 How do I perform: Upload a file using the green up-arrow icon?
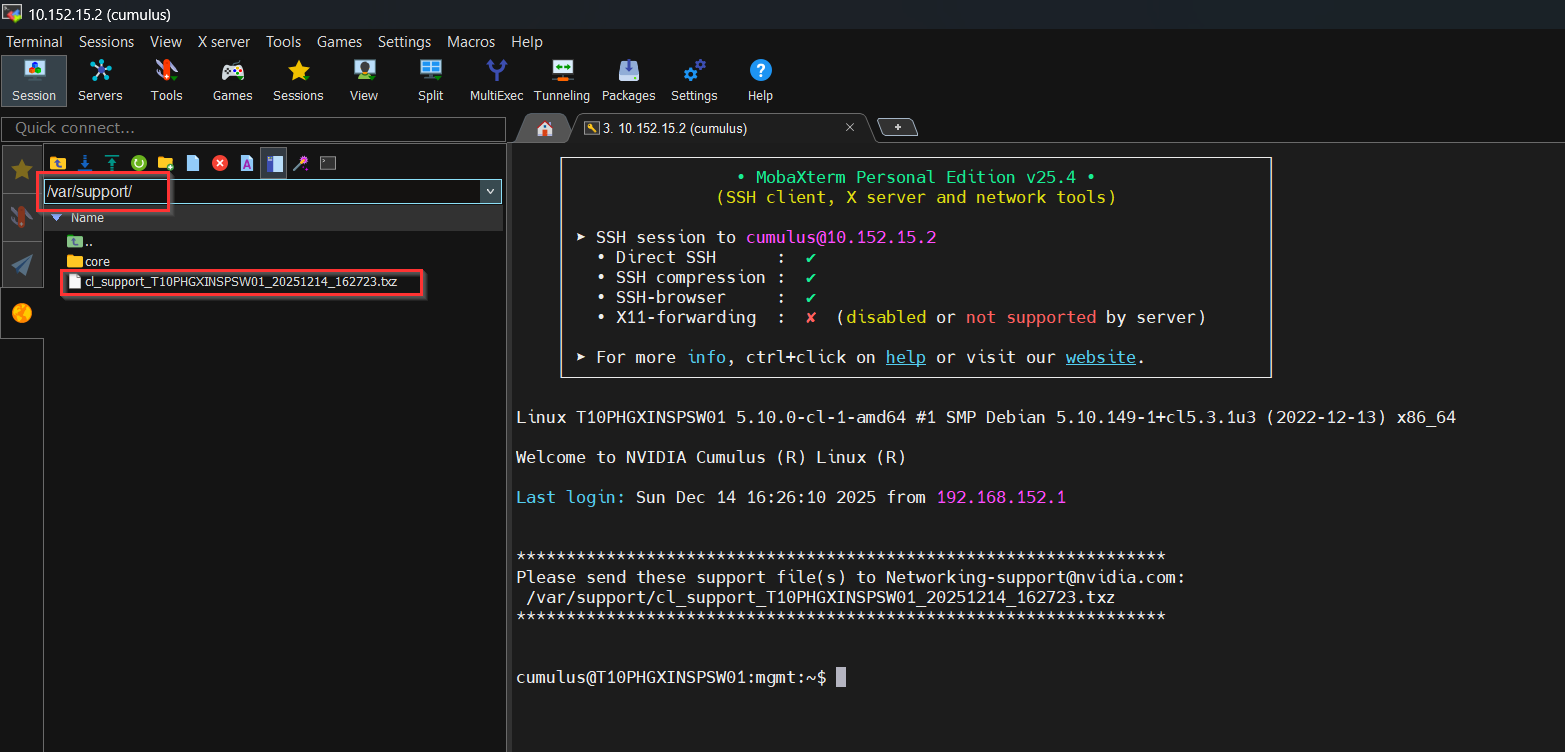click(x=112, y=163)
